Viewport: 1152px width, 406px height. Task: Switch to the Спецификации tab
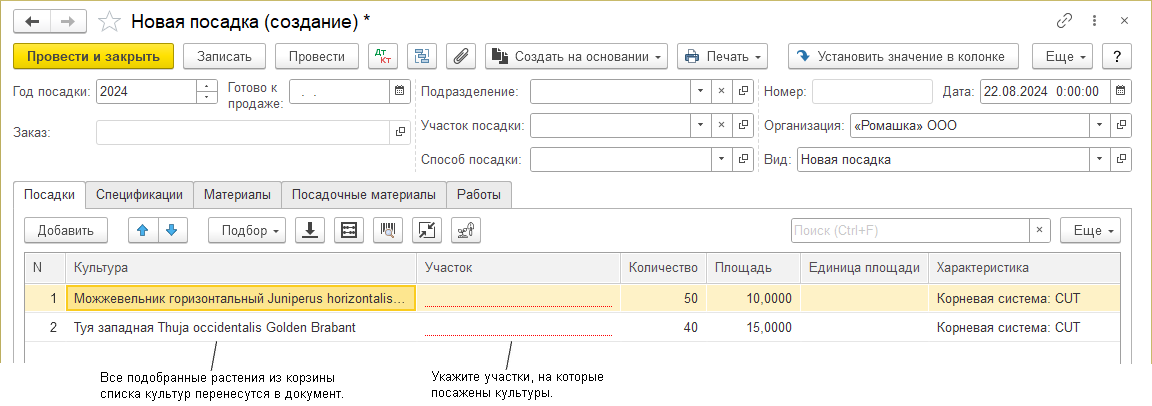139,195
